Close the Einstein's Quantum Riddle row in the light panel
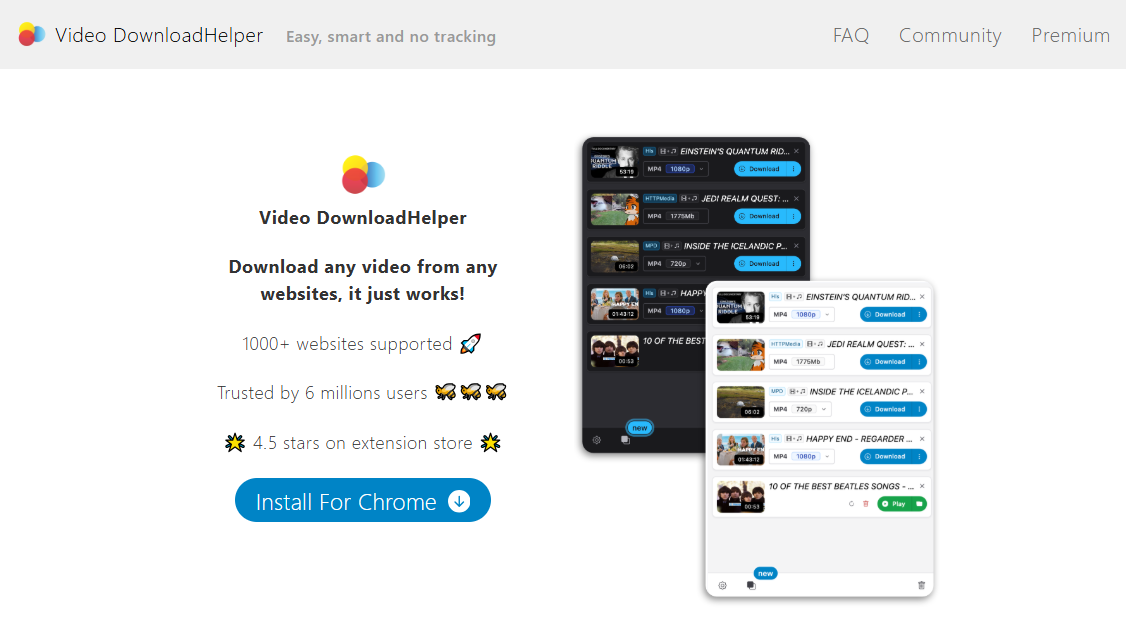The image size is (1126, 624). tap(922, 297)
